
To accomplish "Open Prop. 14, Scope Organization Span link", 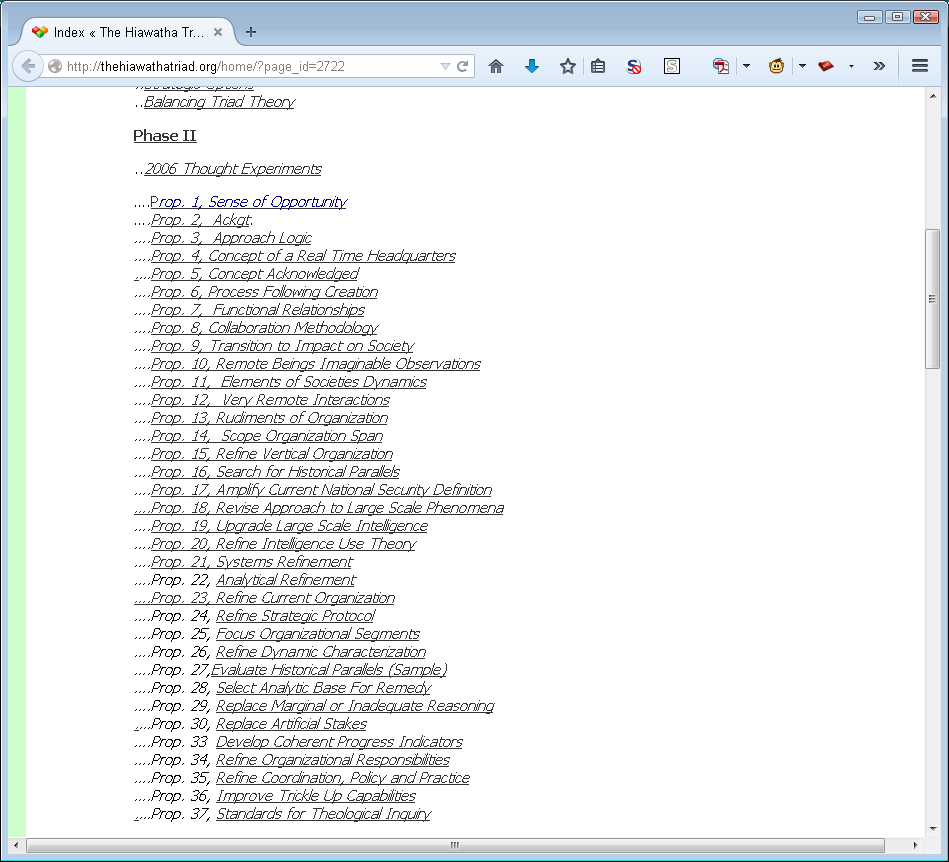I will pyautogui.click(x=267, y=436).
